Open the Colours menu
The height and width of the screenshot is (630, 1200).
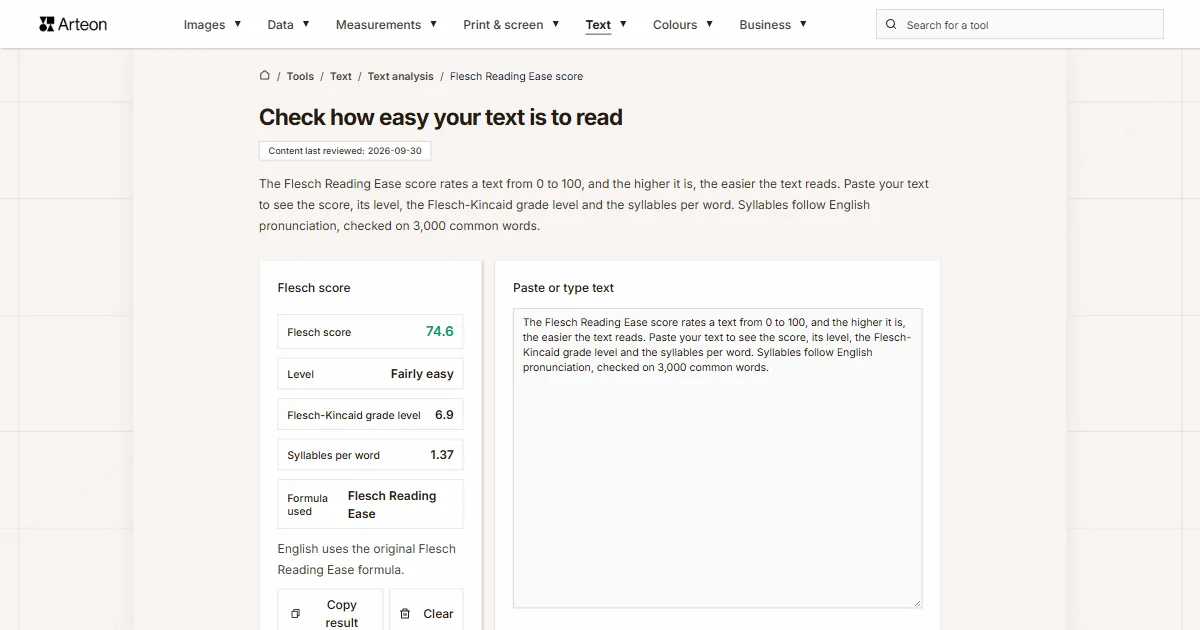675,24
